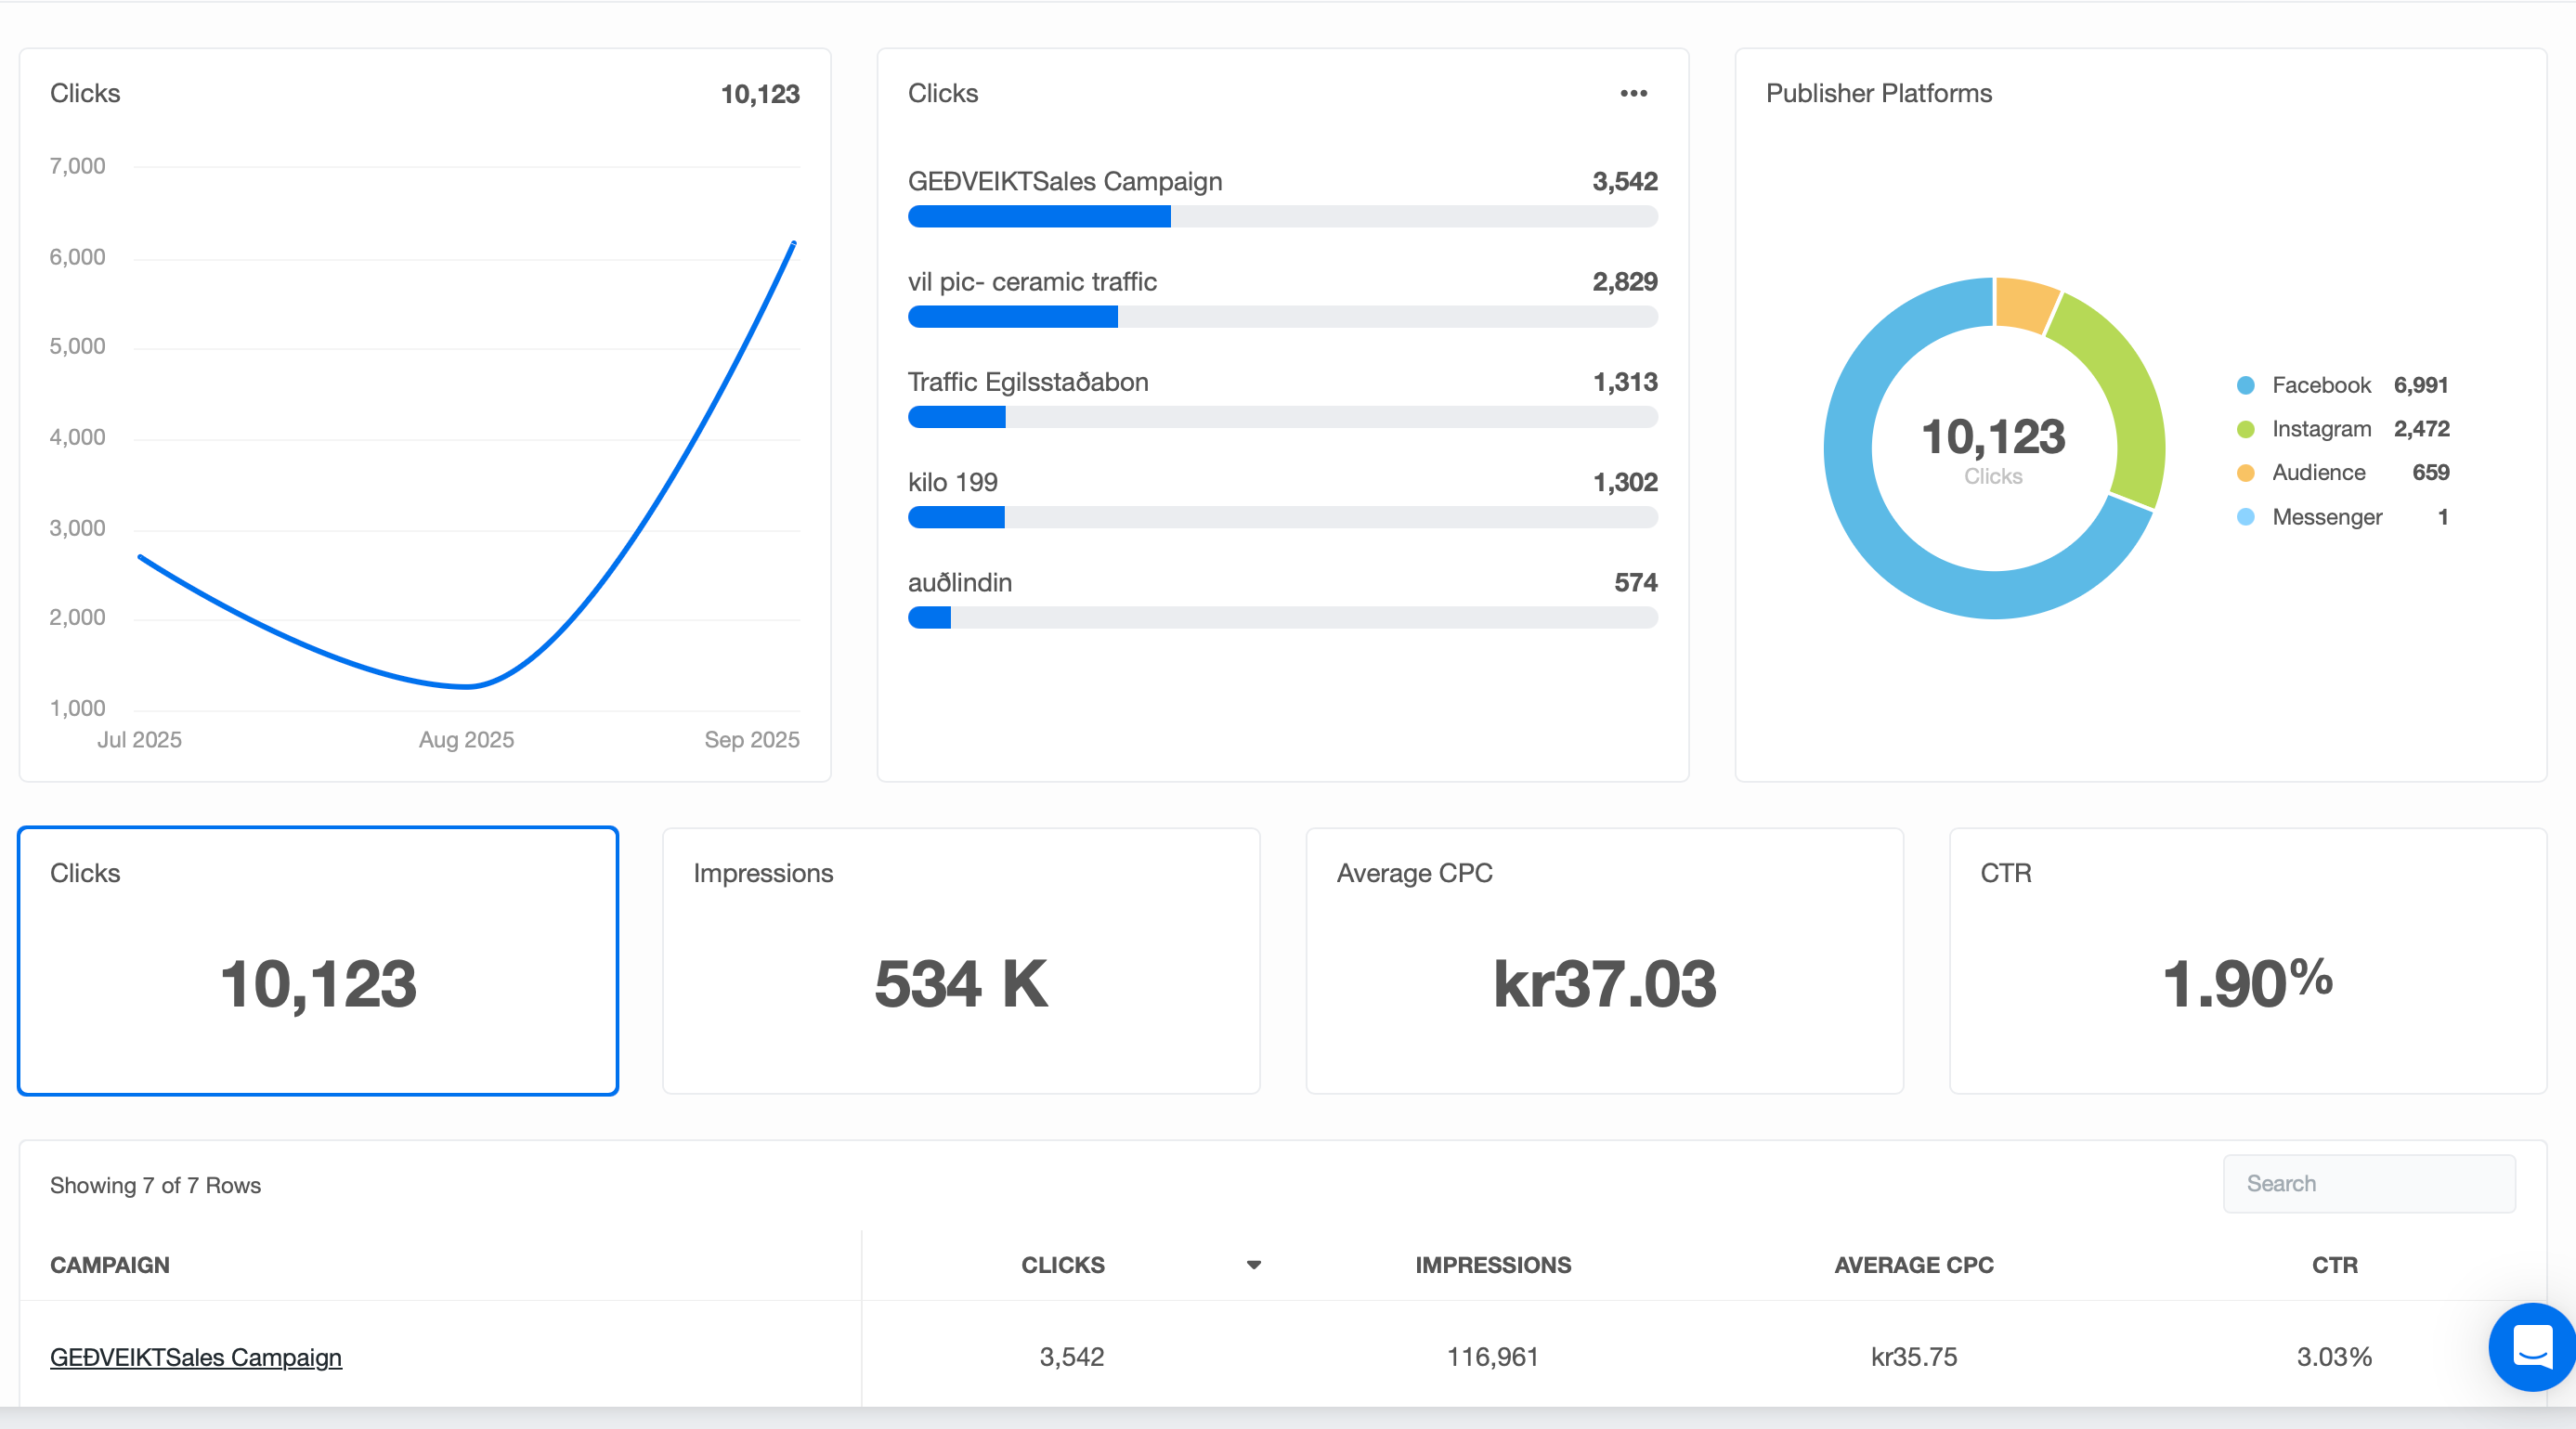Open the Clicks widget three-dot menu
Viewport: 2576px width, 1429px height.
point(1633,93)
